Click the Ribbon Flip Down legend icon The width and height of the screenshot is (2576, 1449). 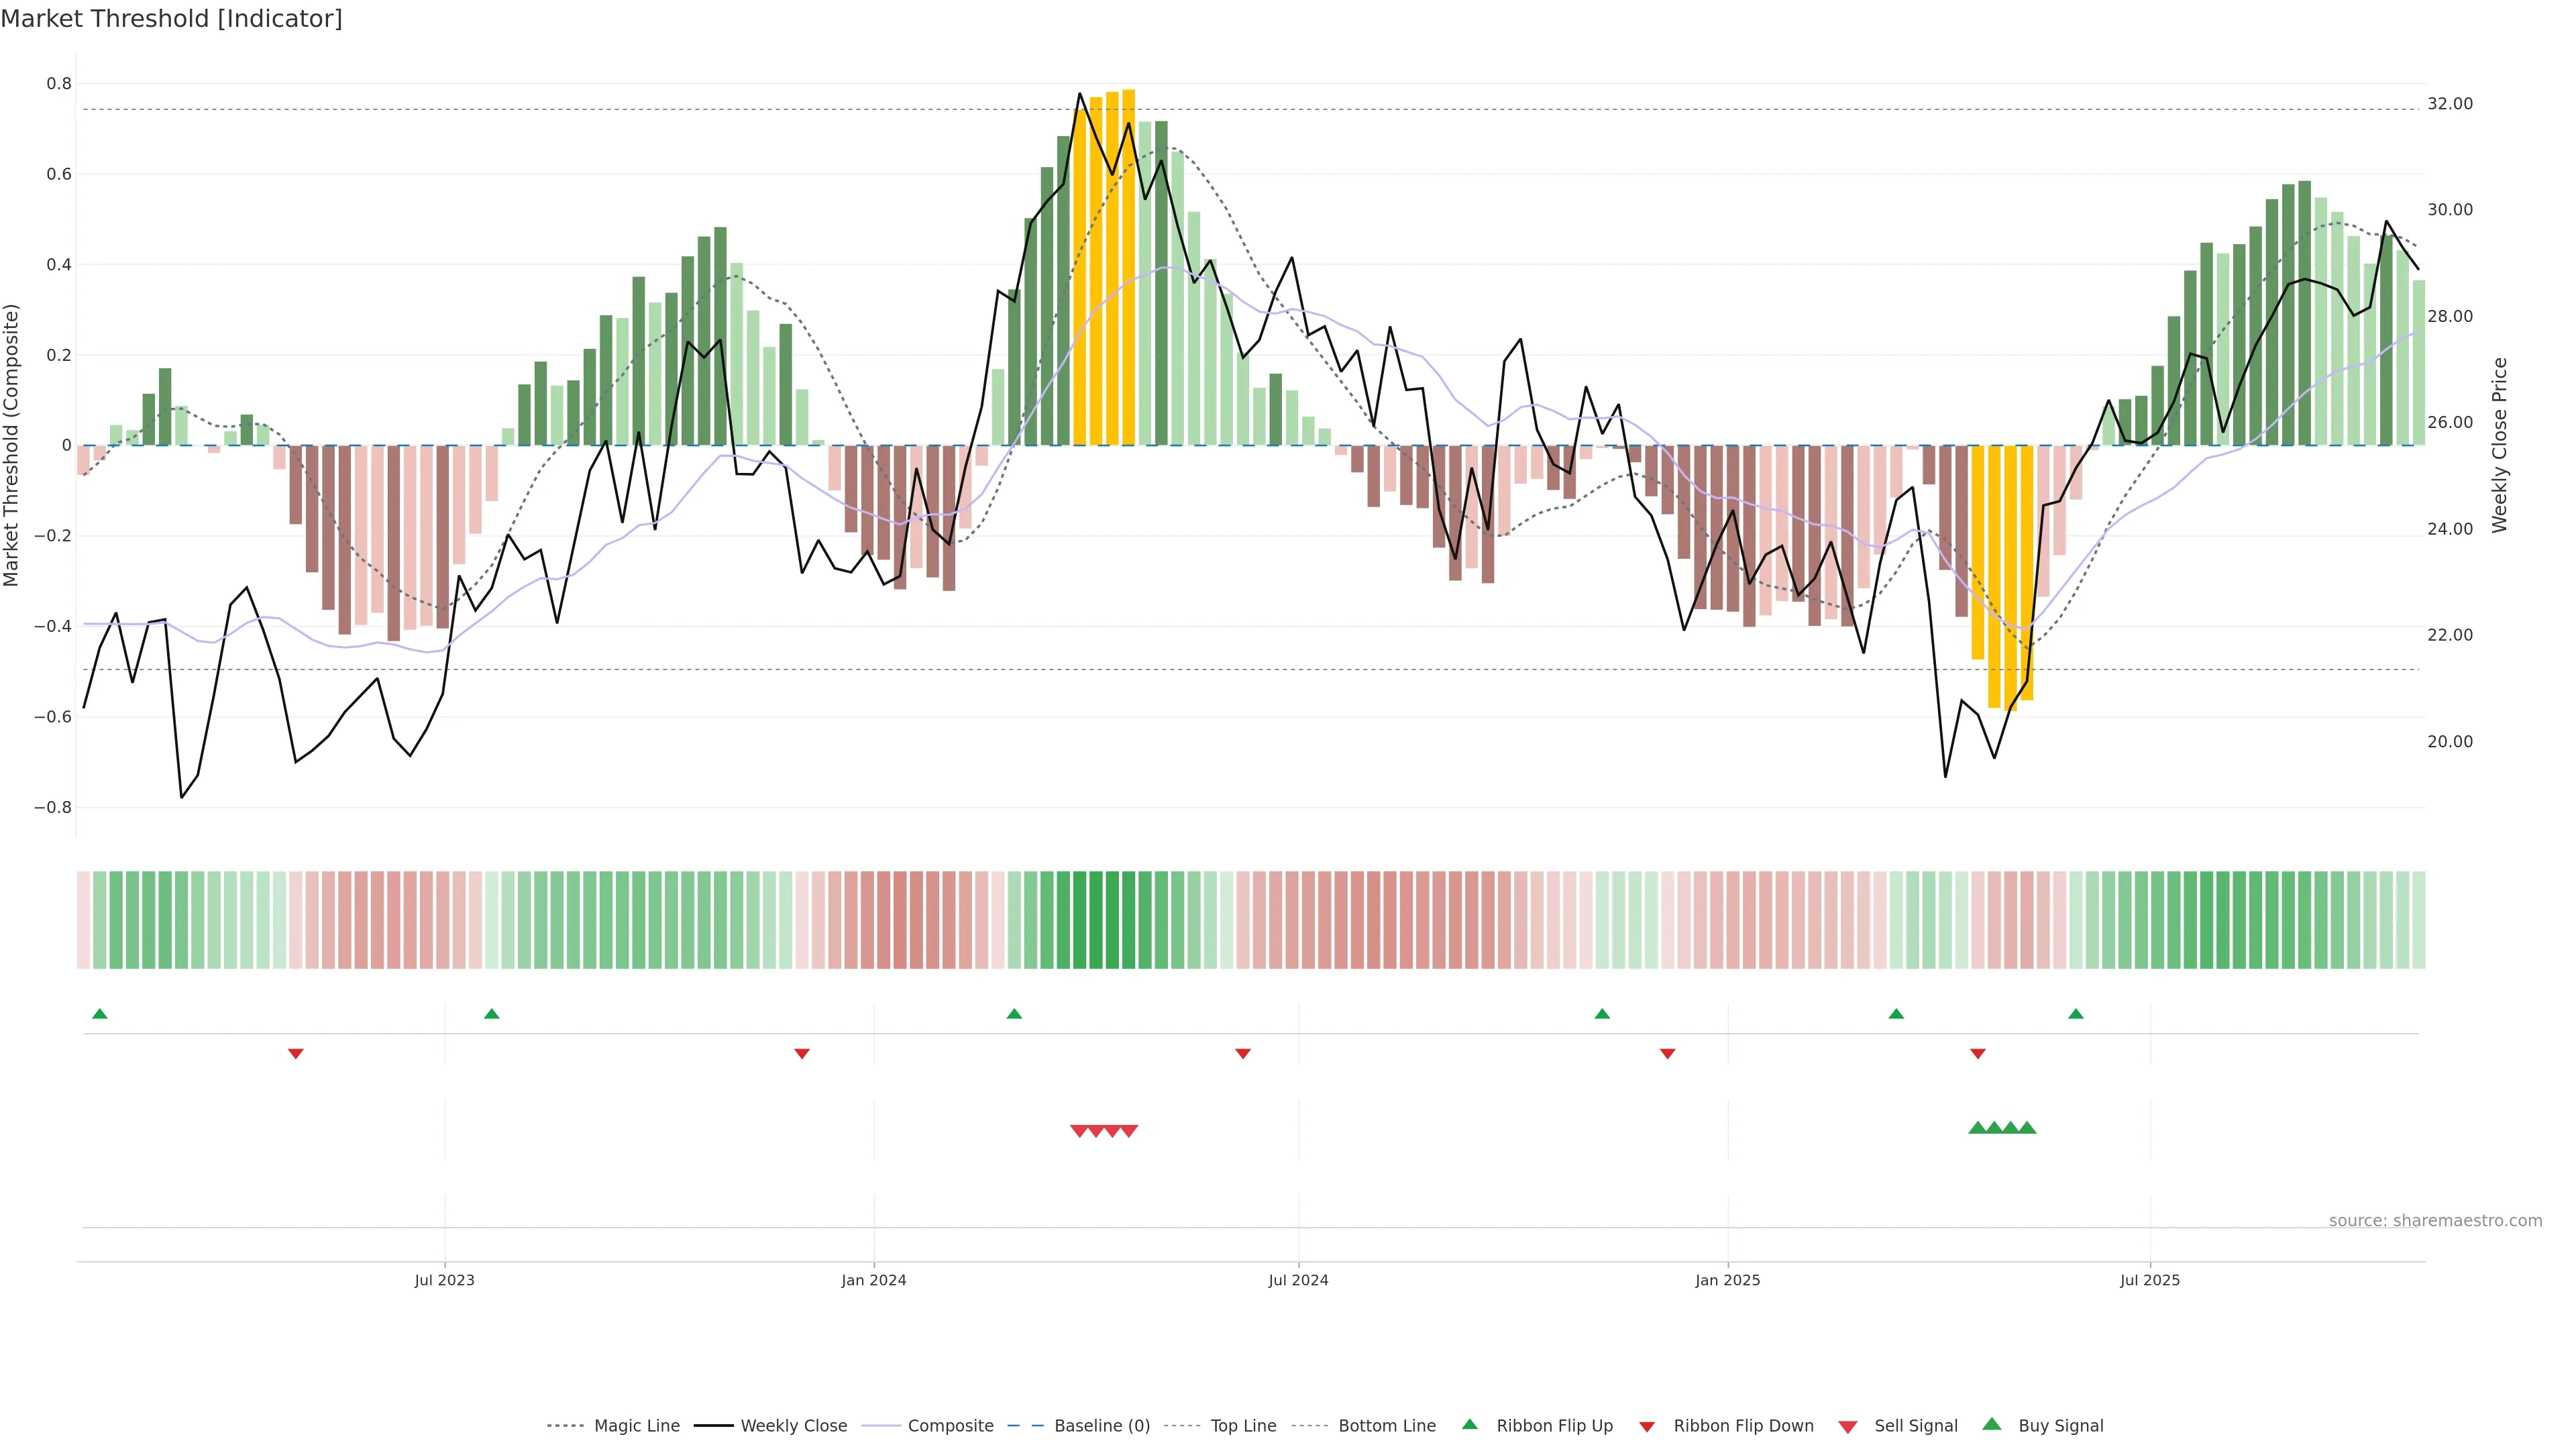click(1646, 1426)
